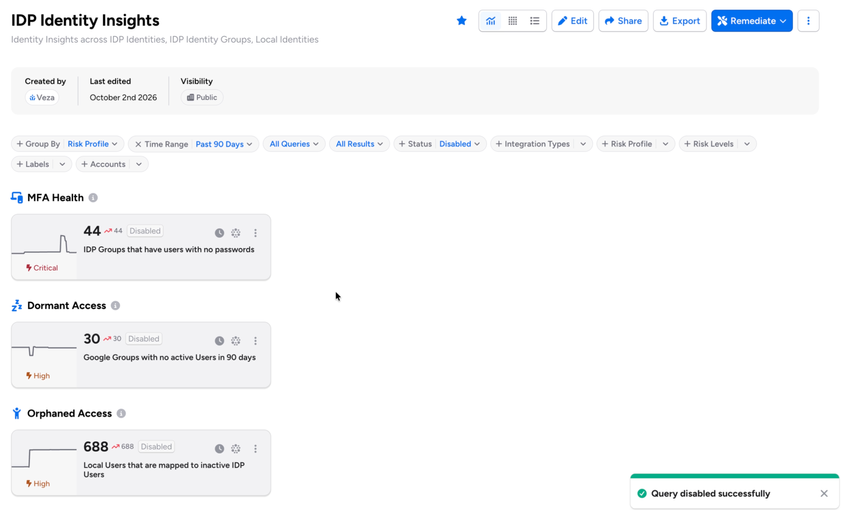Dismiss the Query disabled successfully toast
The width and height of the screenshot is (841, 510).
tap(824, 493)
